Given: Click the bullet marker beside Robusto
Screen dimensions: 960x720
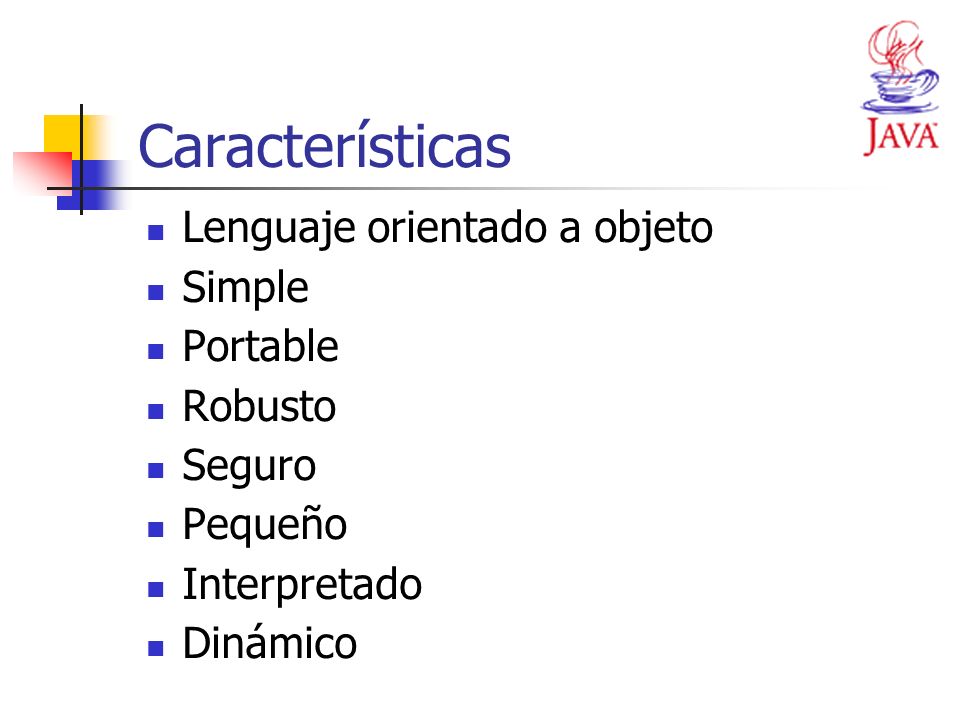Looking at the screenshot, I should [x=156, y=411].
